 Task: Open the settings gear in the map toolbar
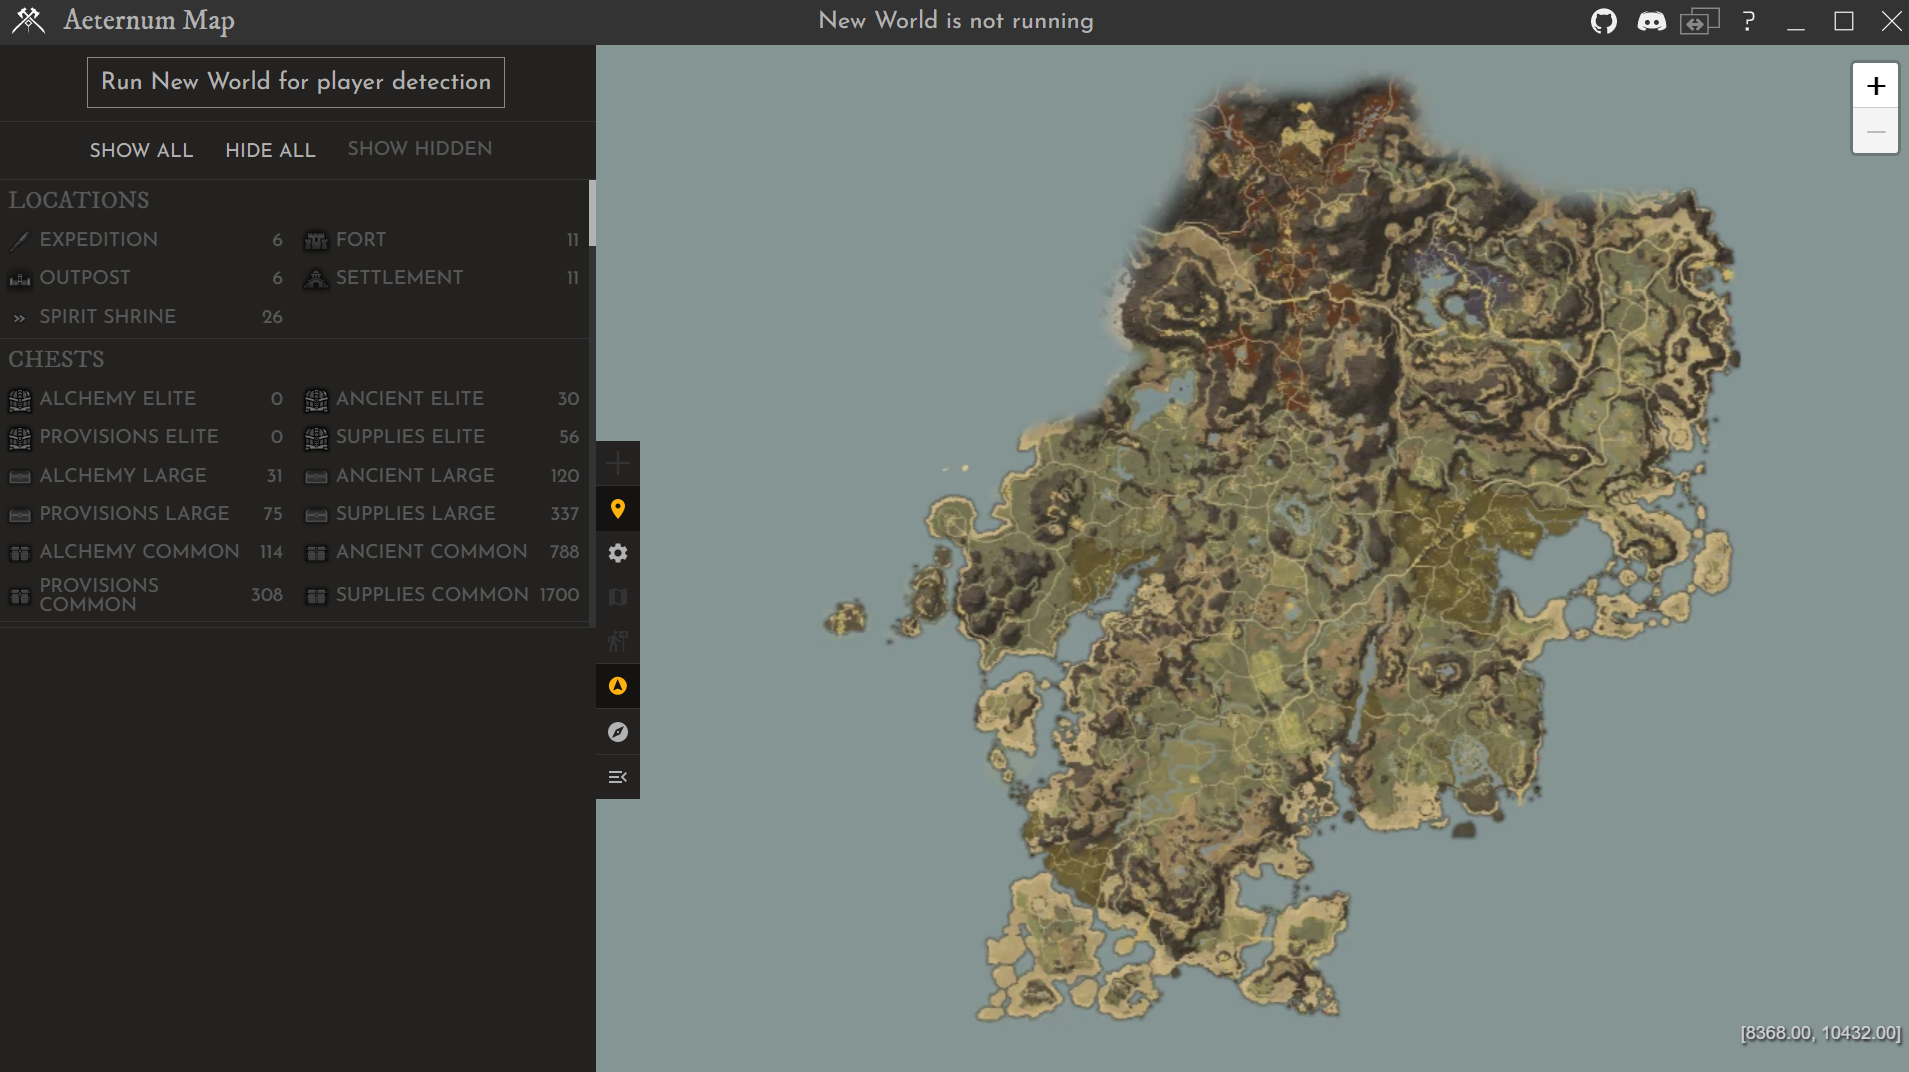618,553
